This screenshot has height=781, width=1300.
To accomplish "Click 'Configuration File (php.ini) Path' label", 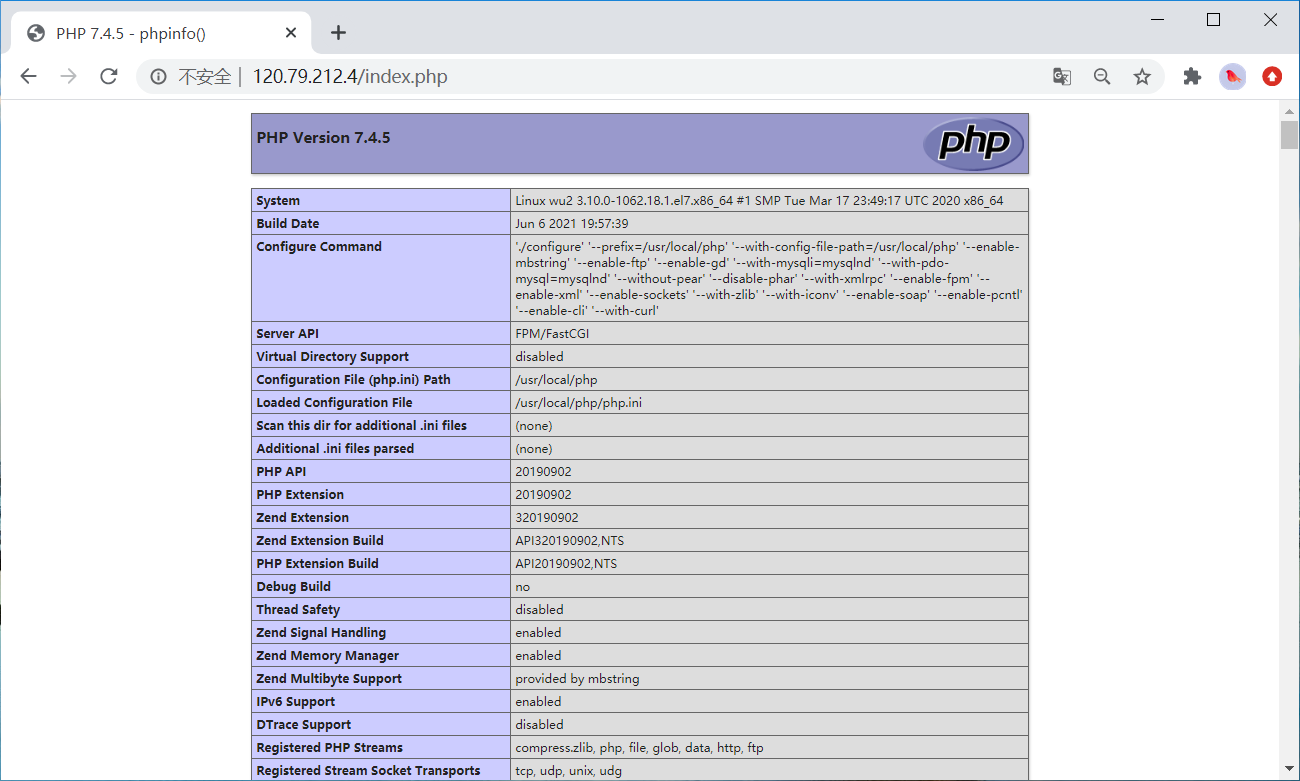I will pos(353,380).
